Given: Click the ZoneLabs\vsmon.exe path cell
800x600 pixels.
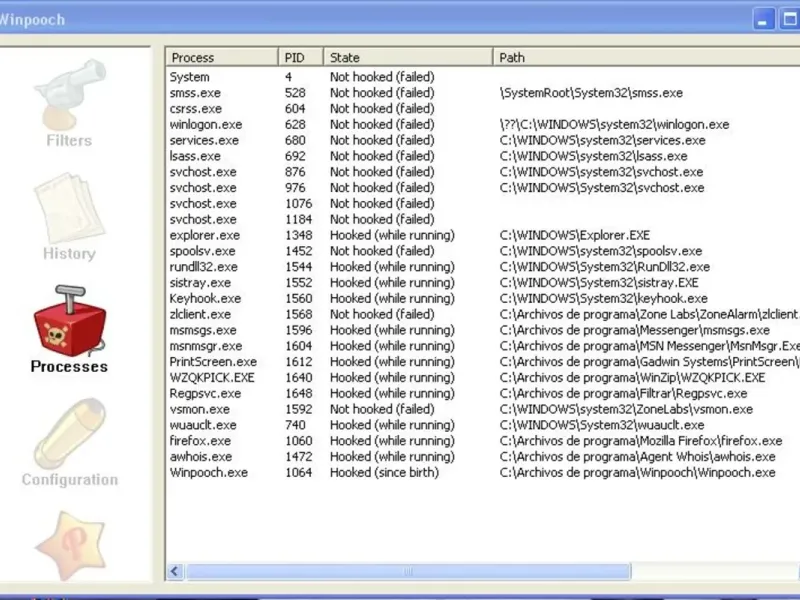Looking at the screenshot, I should click(x=626, y=409).
